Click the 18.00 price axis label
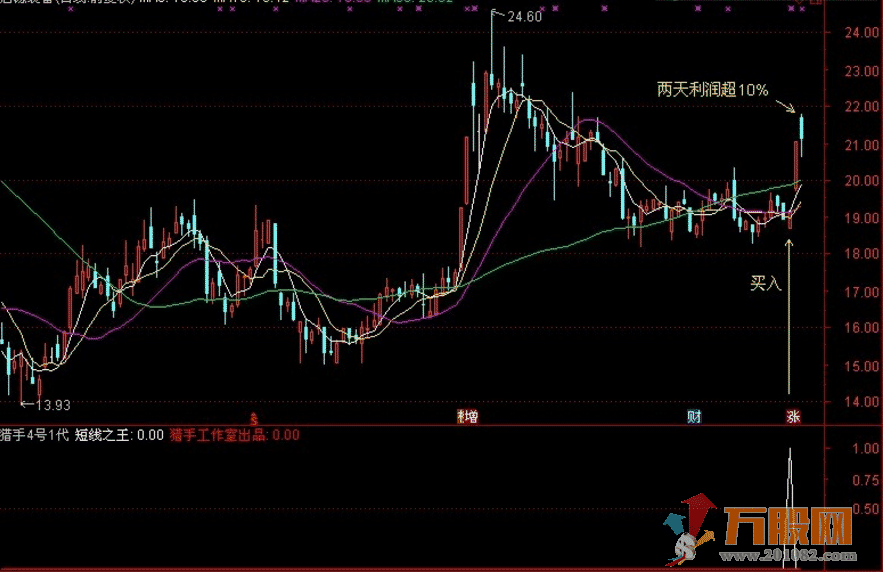The image size is (883, 572). point(861,253)
